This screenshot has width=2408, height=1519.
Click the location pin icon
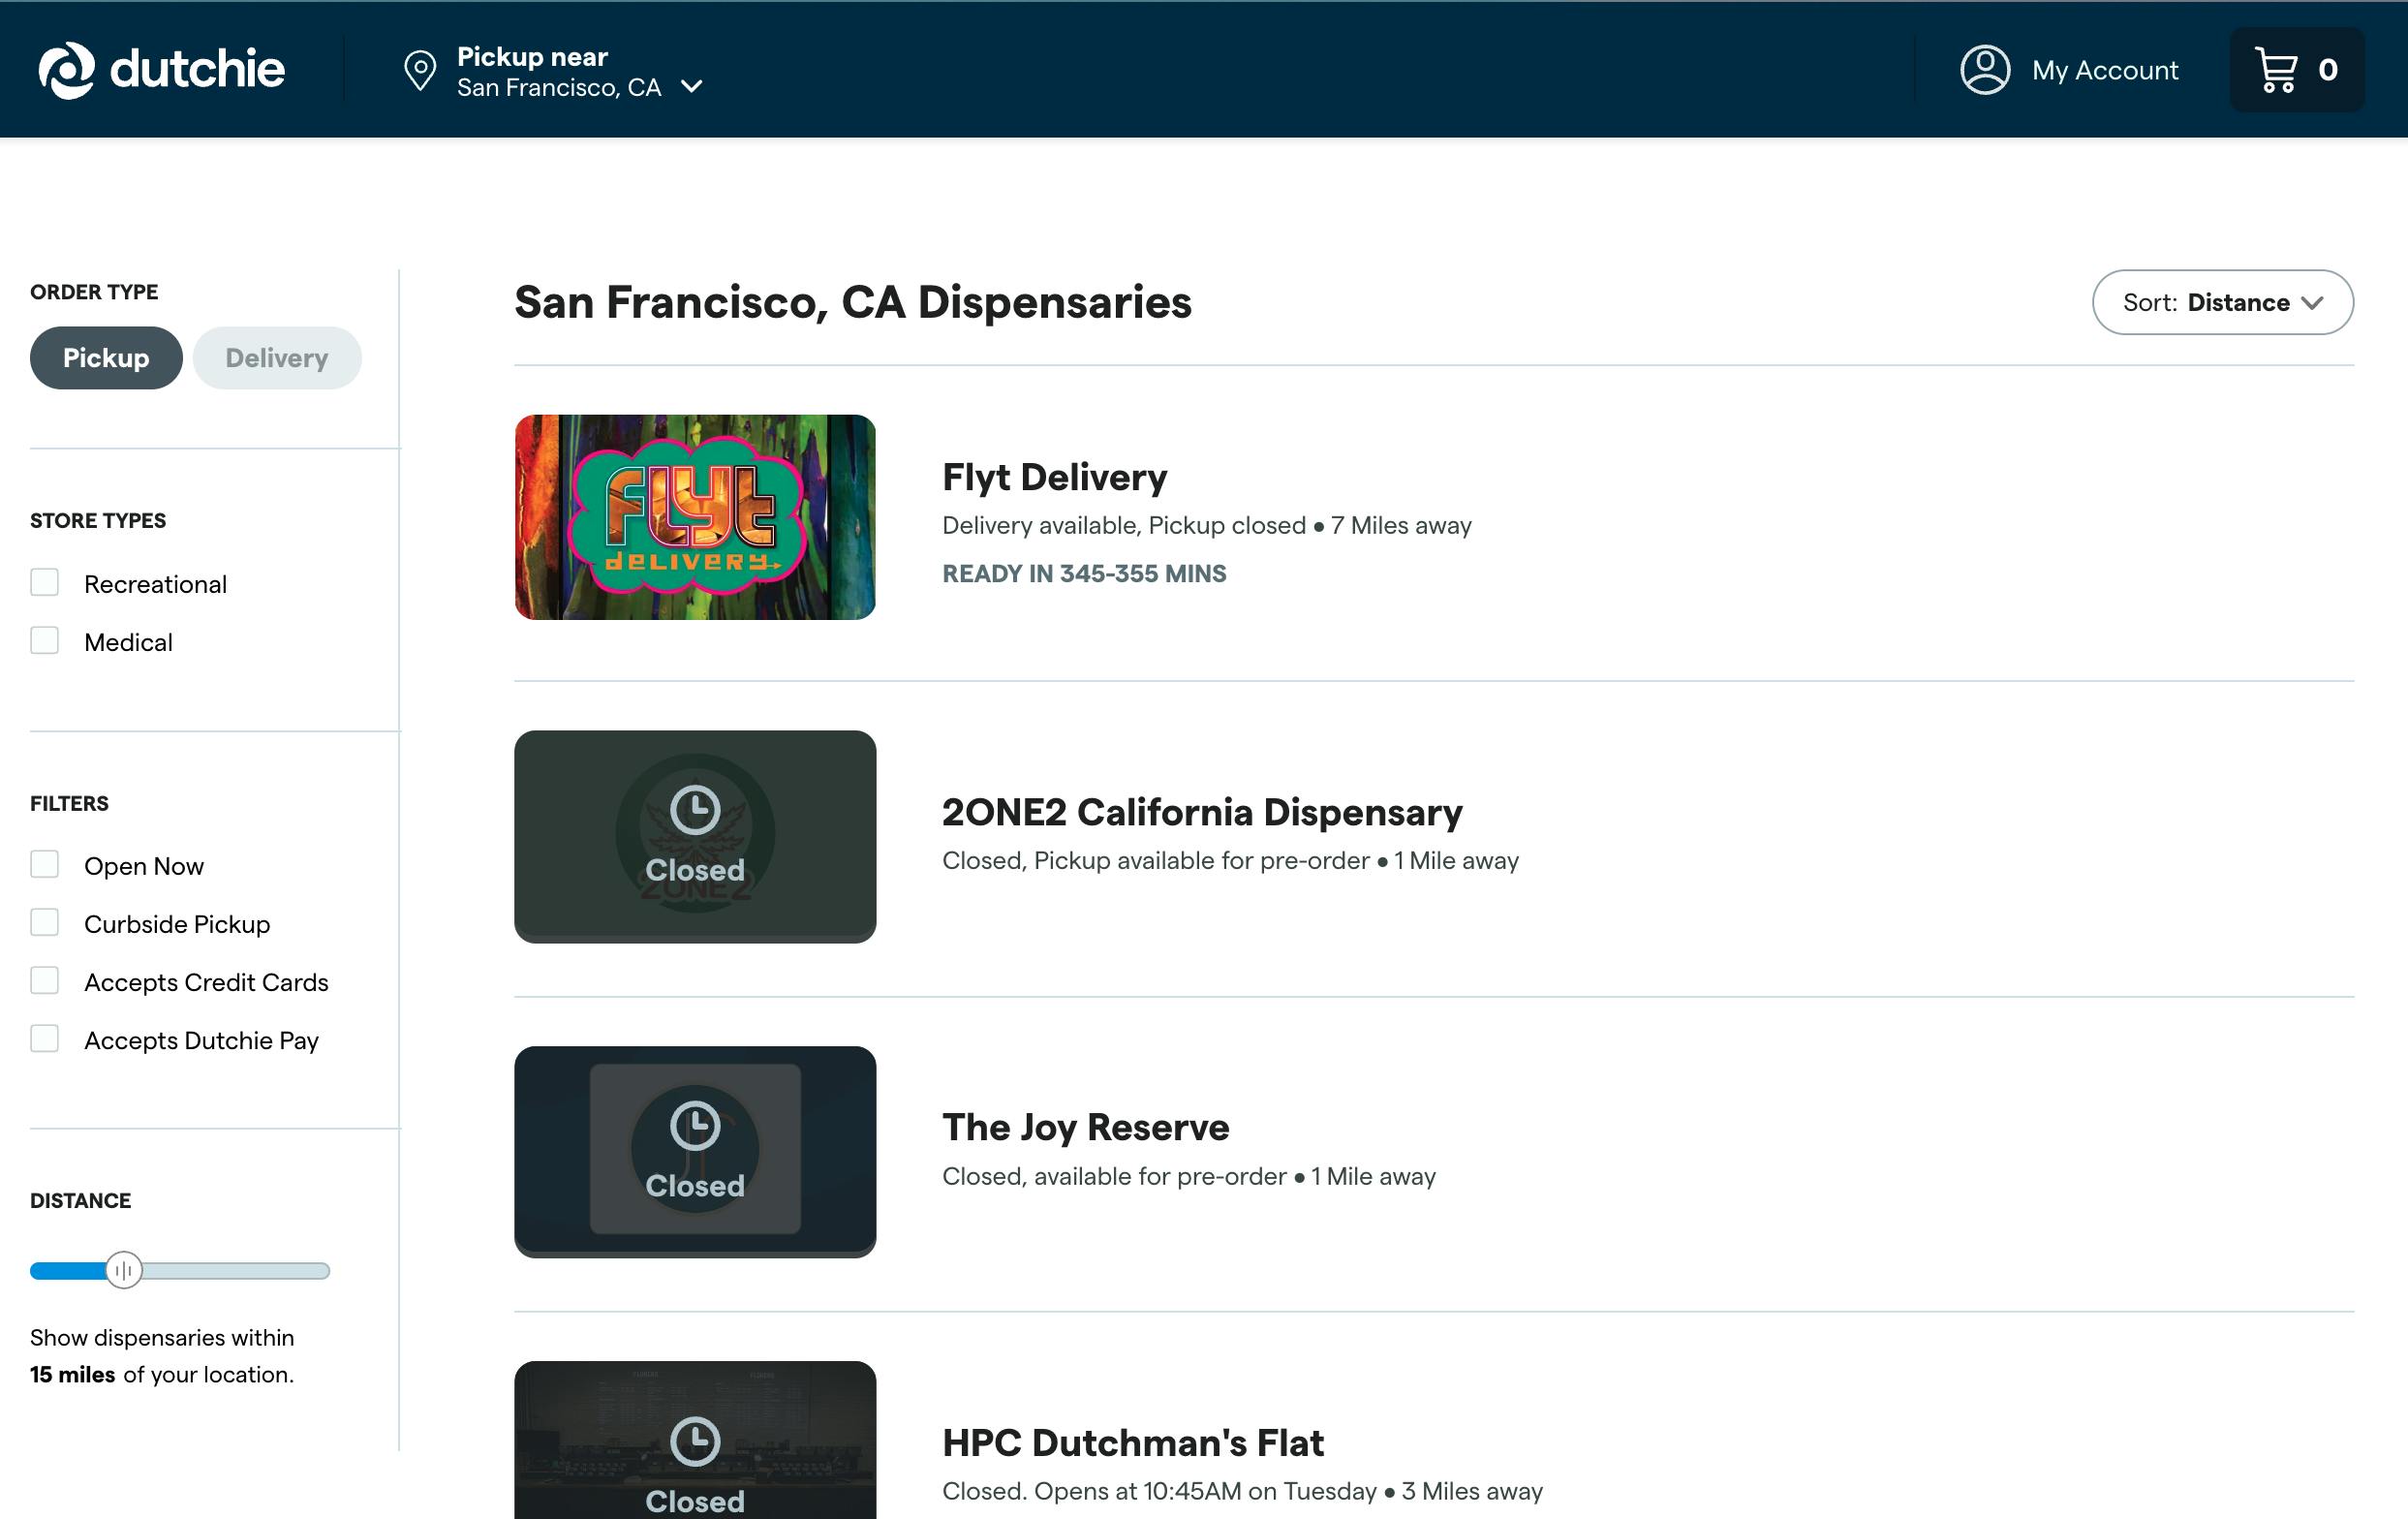coord(420,71)
